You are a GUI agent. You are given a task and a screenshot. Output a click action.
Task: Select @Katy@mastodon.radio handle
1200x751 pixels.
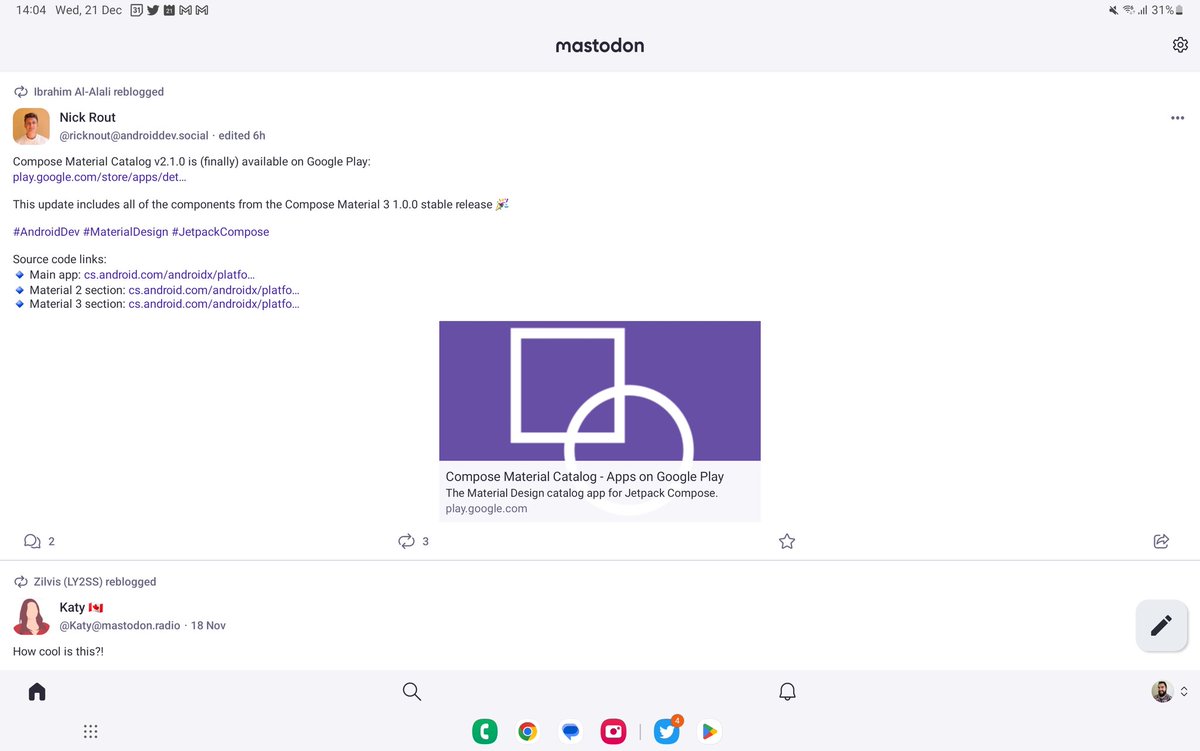click(x=120, y=625)
